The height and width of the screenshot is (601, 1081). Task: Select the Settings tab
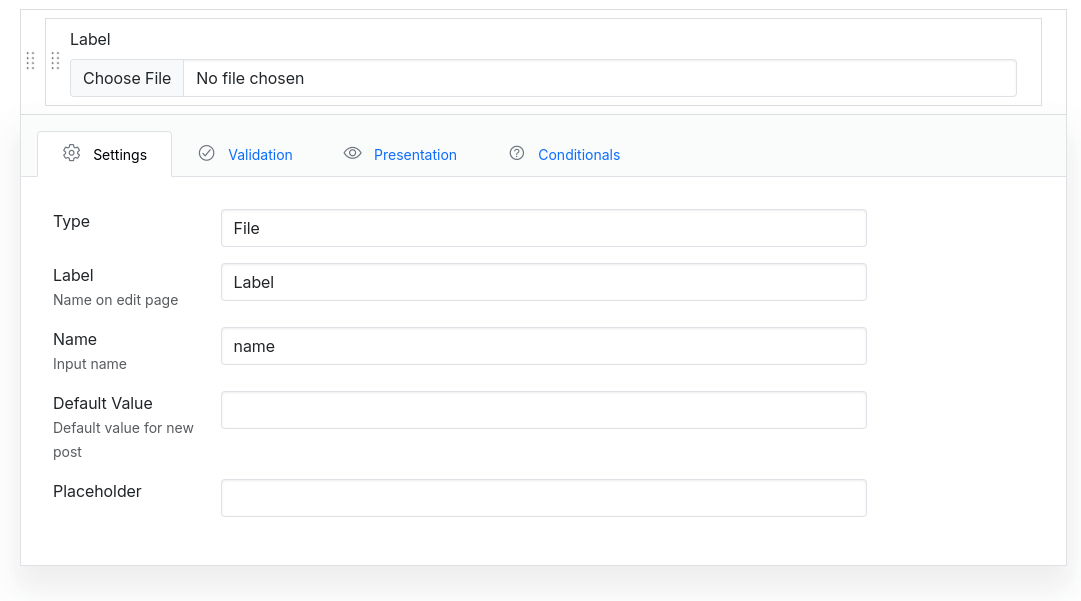click(x=120, y=154)
